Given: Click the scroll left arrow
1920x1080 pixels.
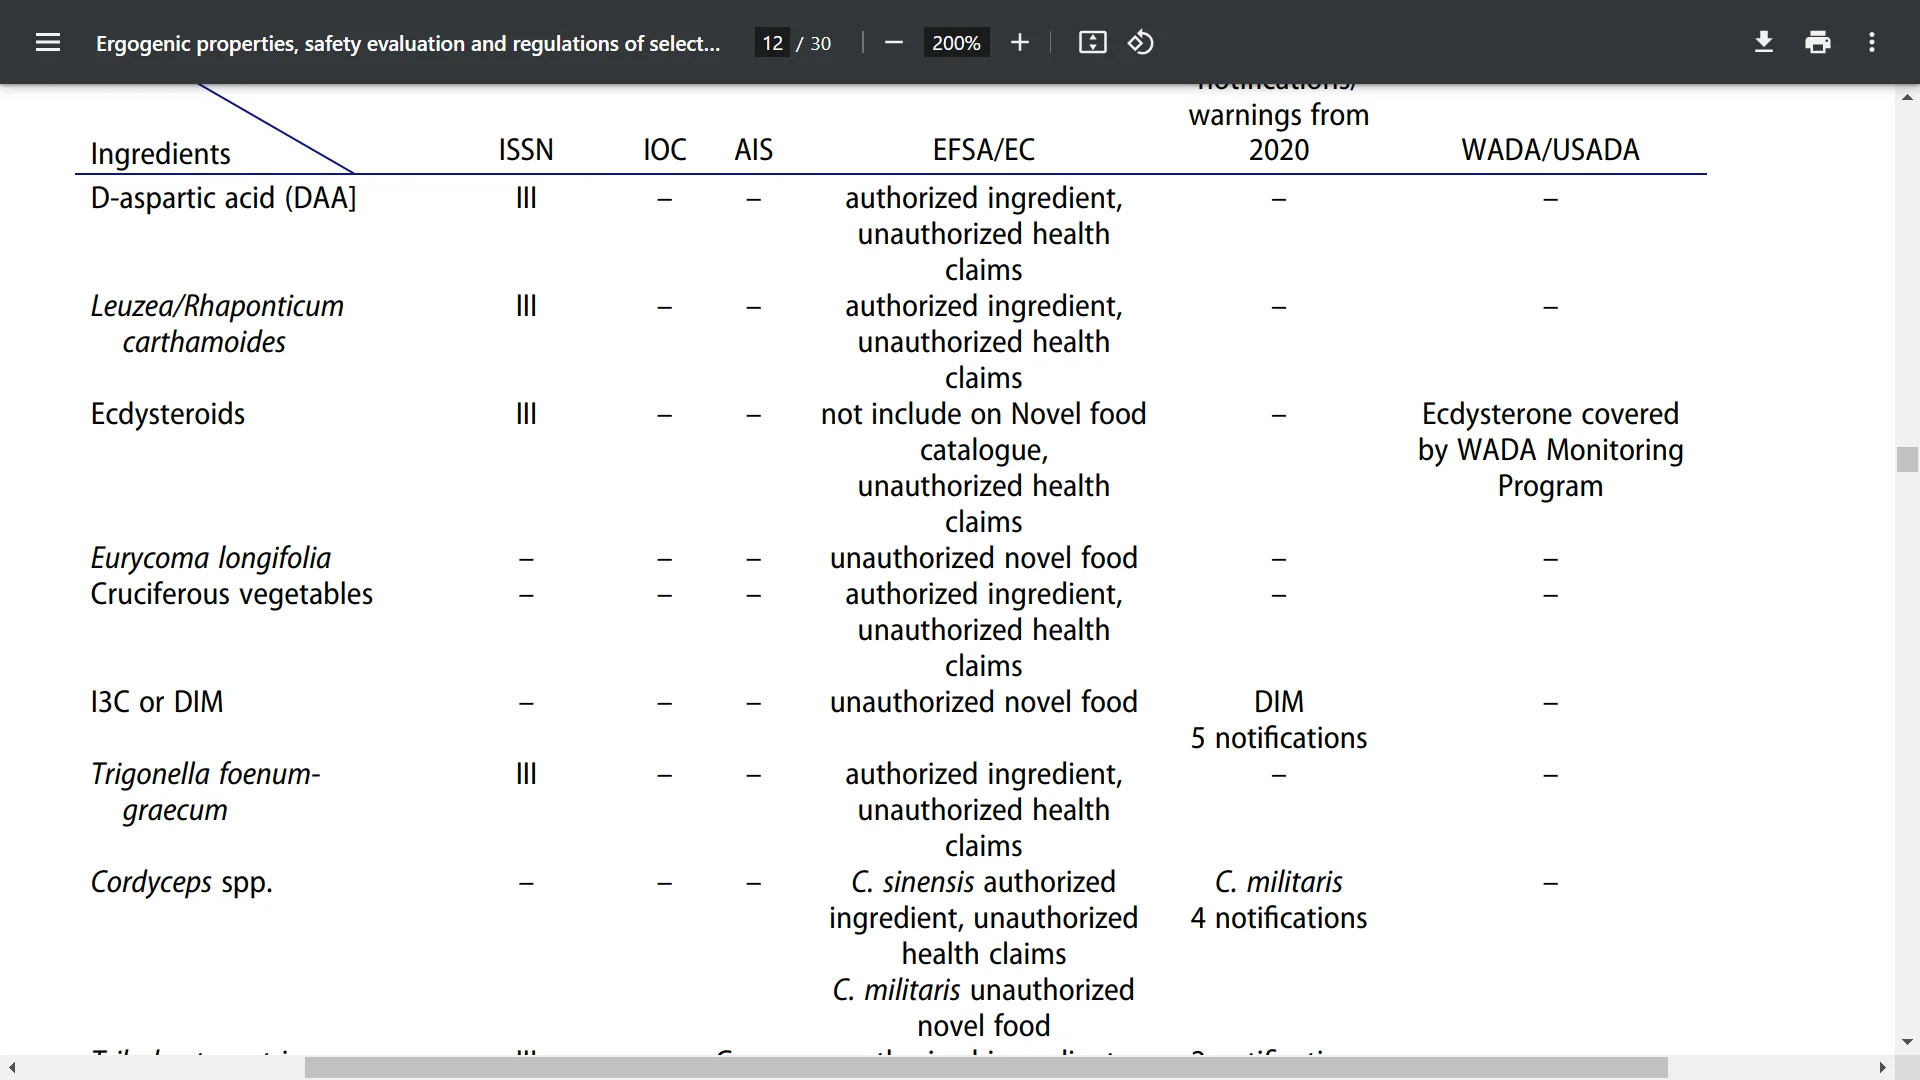Looking at the screenshot, I should click(x=12, y=1068).
